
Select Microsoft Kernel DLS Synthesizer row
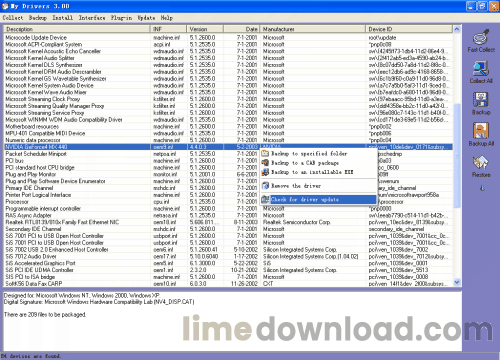pos(228,65)
